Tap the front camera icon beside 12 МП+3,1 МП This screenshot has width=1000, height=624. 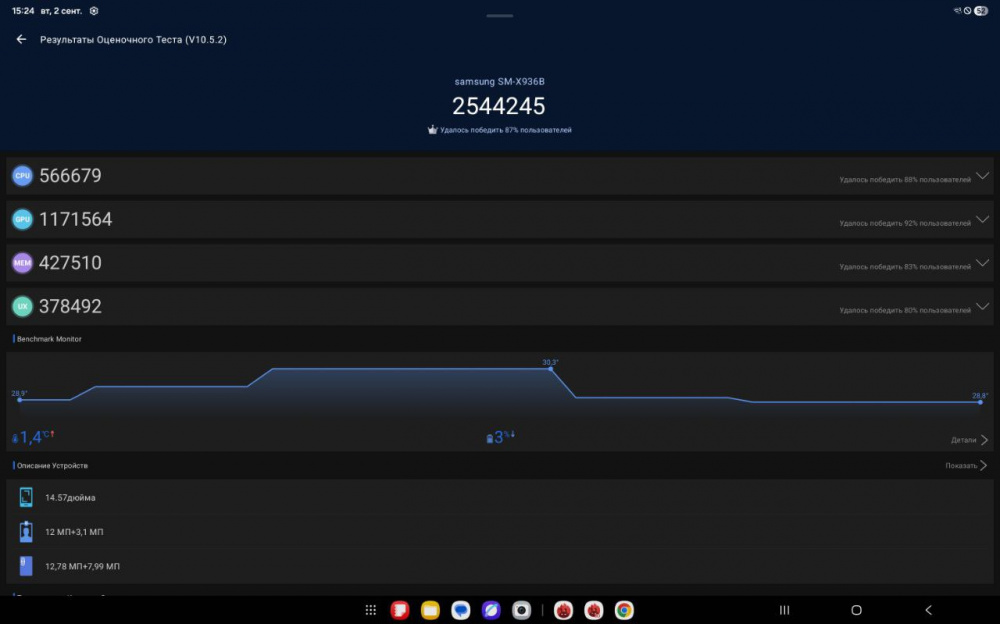(26, 531)
